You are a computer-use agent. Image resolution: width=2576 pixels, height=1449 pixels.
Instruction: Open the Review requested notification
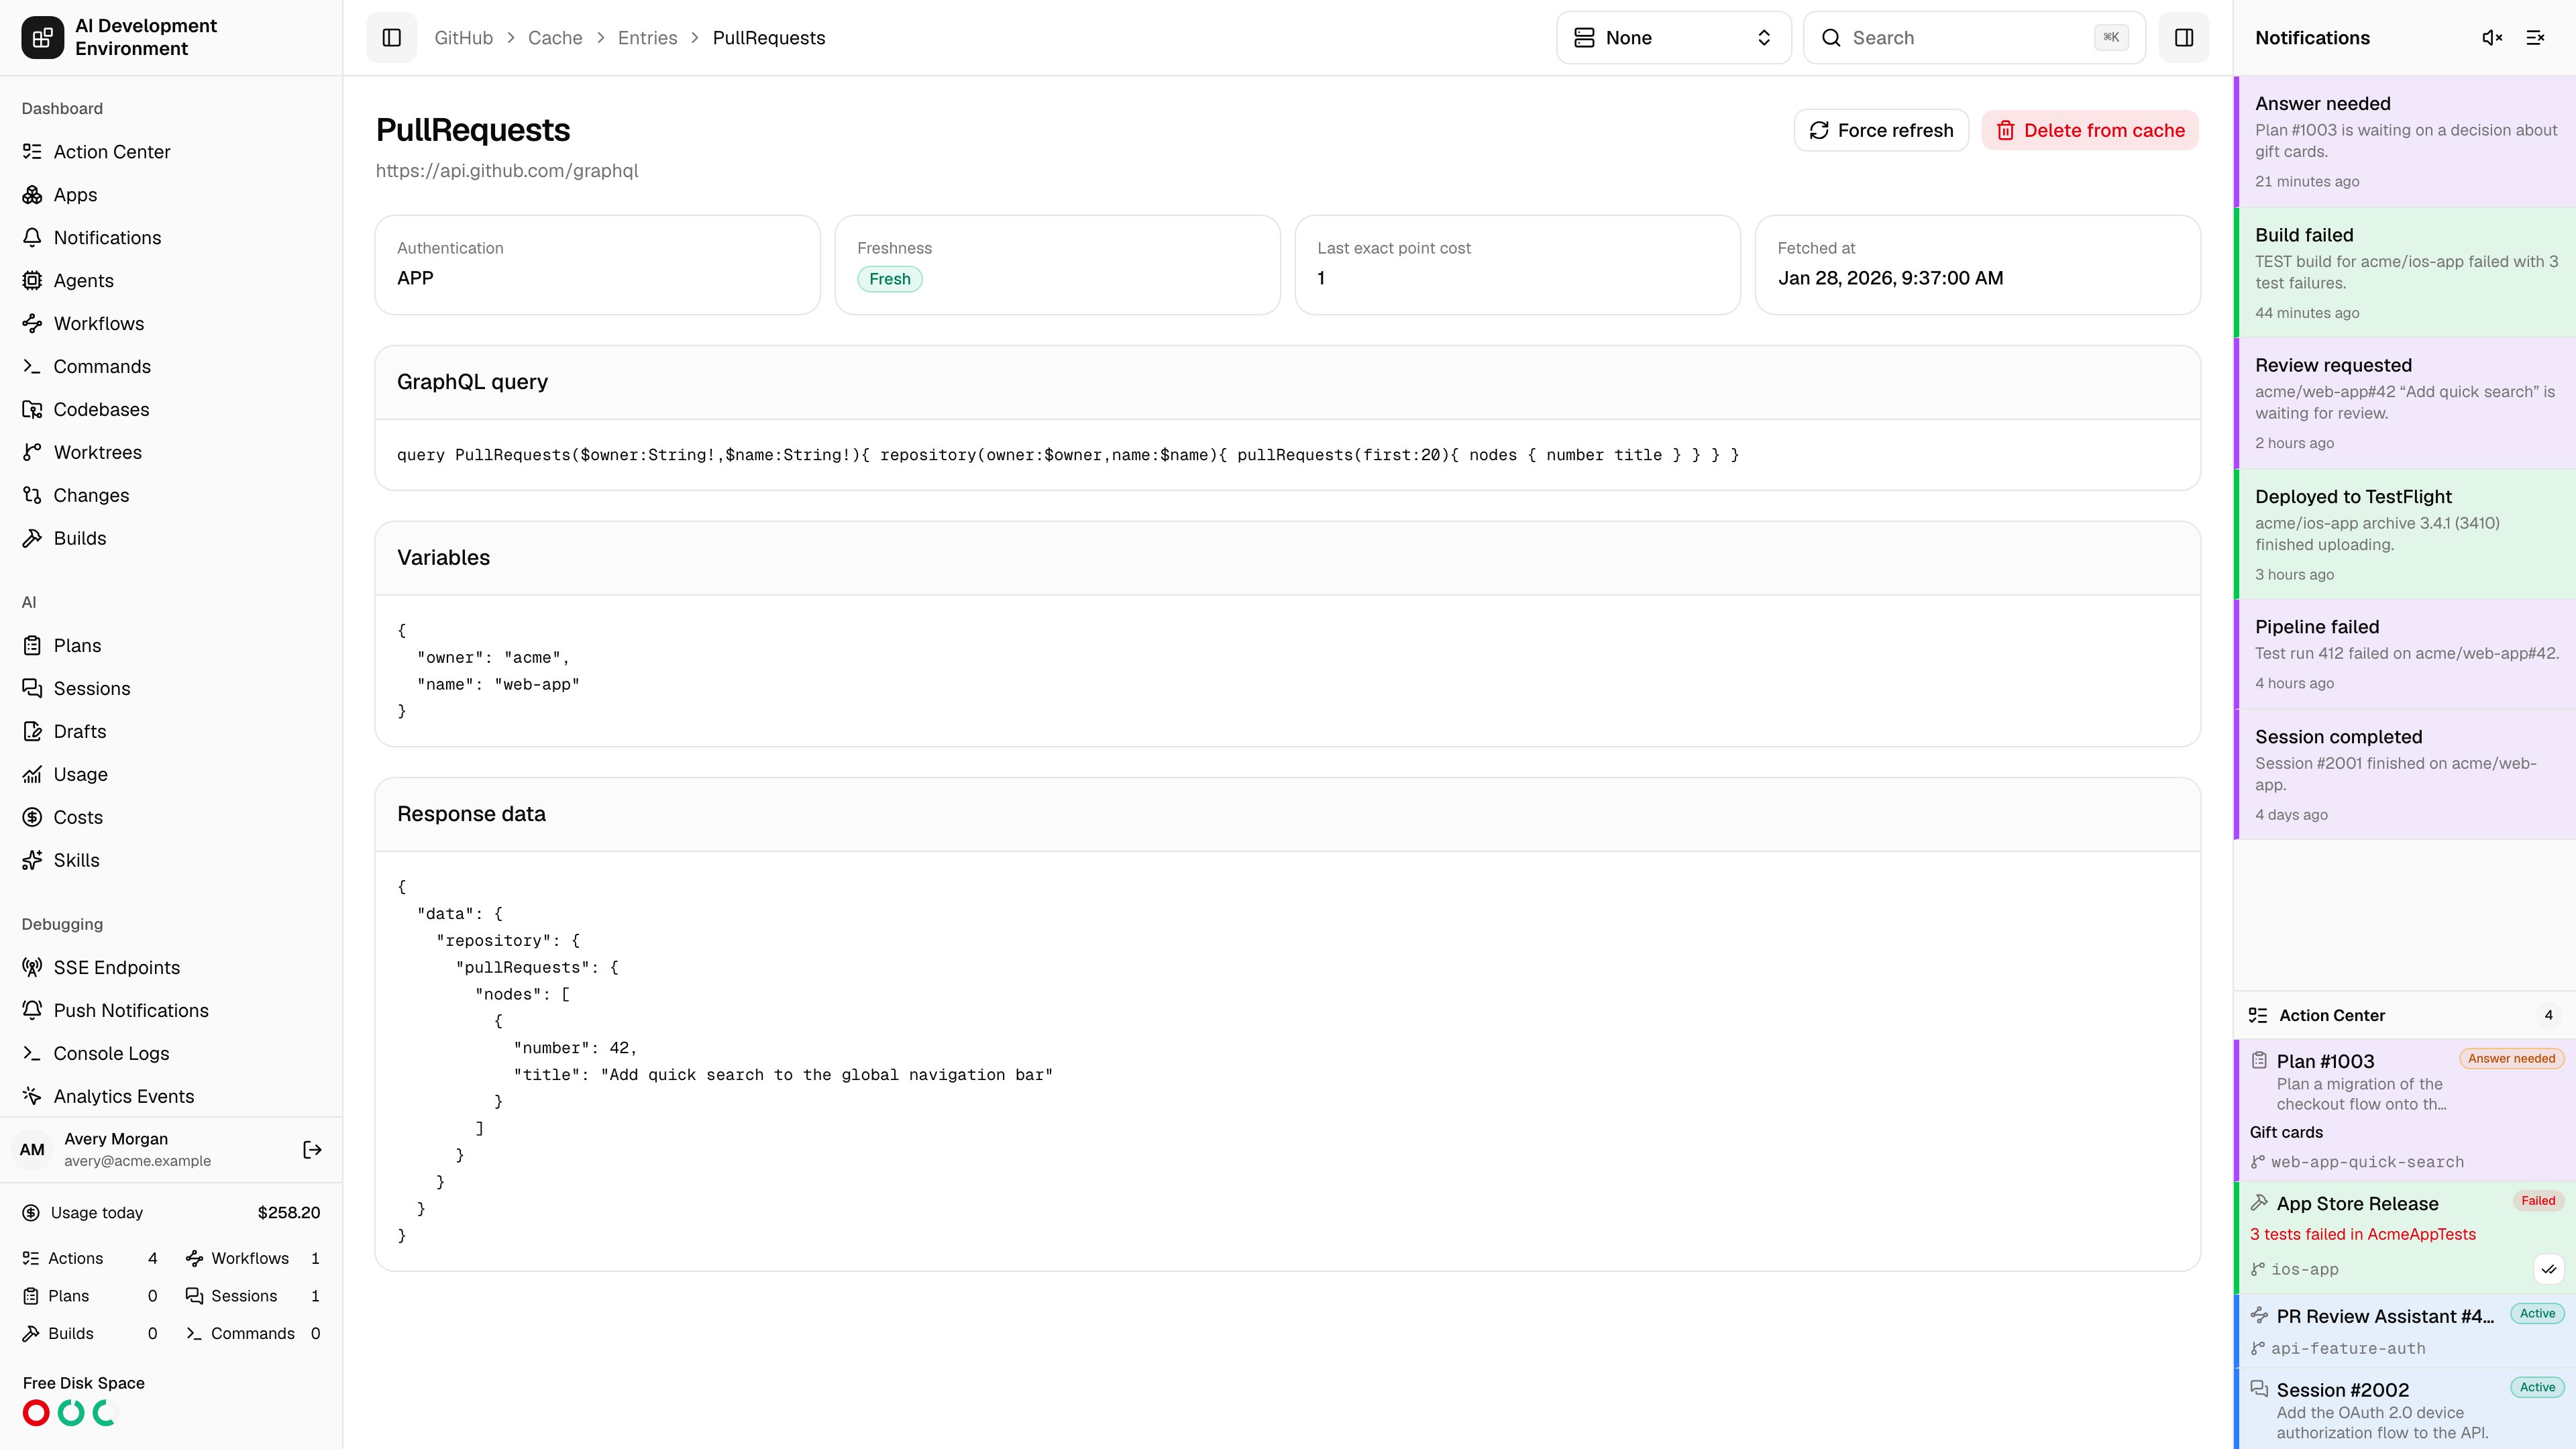2405,404
